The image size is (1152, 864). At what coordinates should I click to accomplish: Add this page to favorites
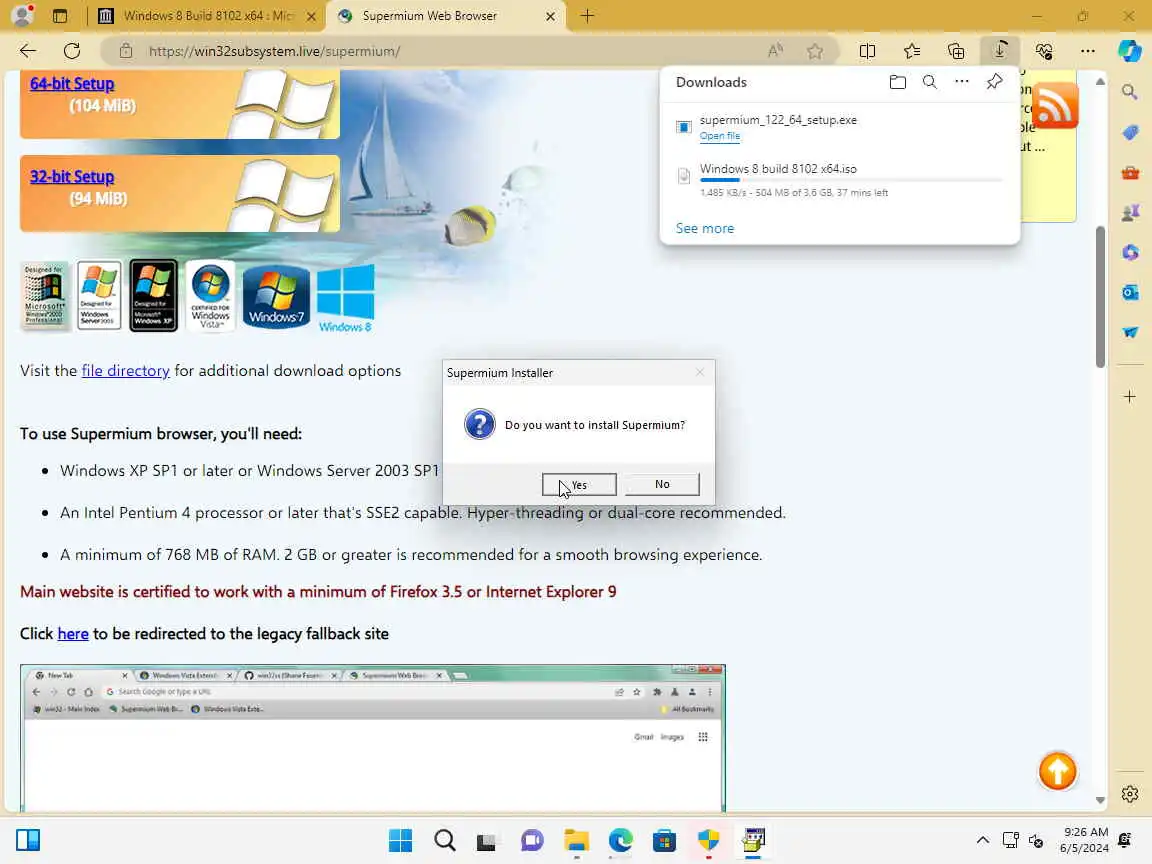pos(815,51)
